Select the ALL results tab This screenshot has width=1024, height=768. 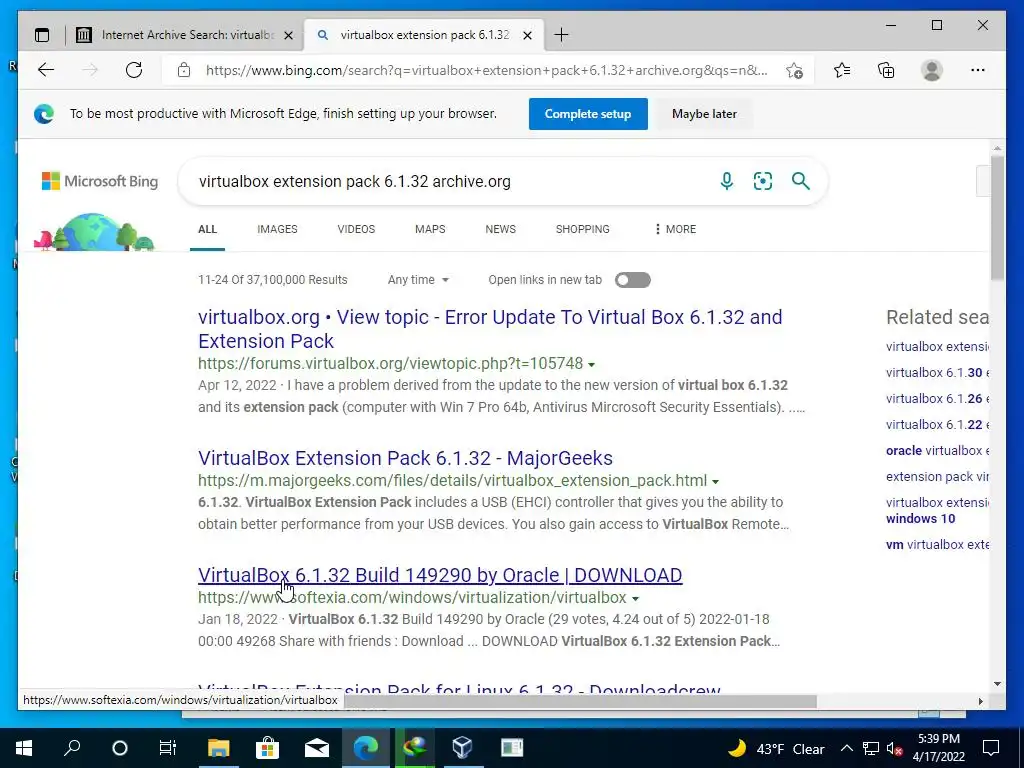tap(208, 229)
